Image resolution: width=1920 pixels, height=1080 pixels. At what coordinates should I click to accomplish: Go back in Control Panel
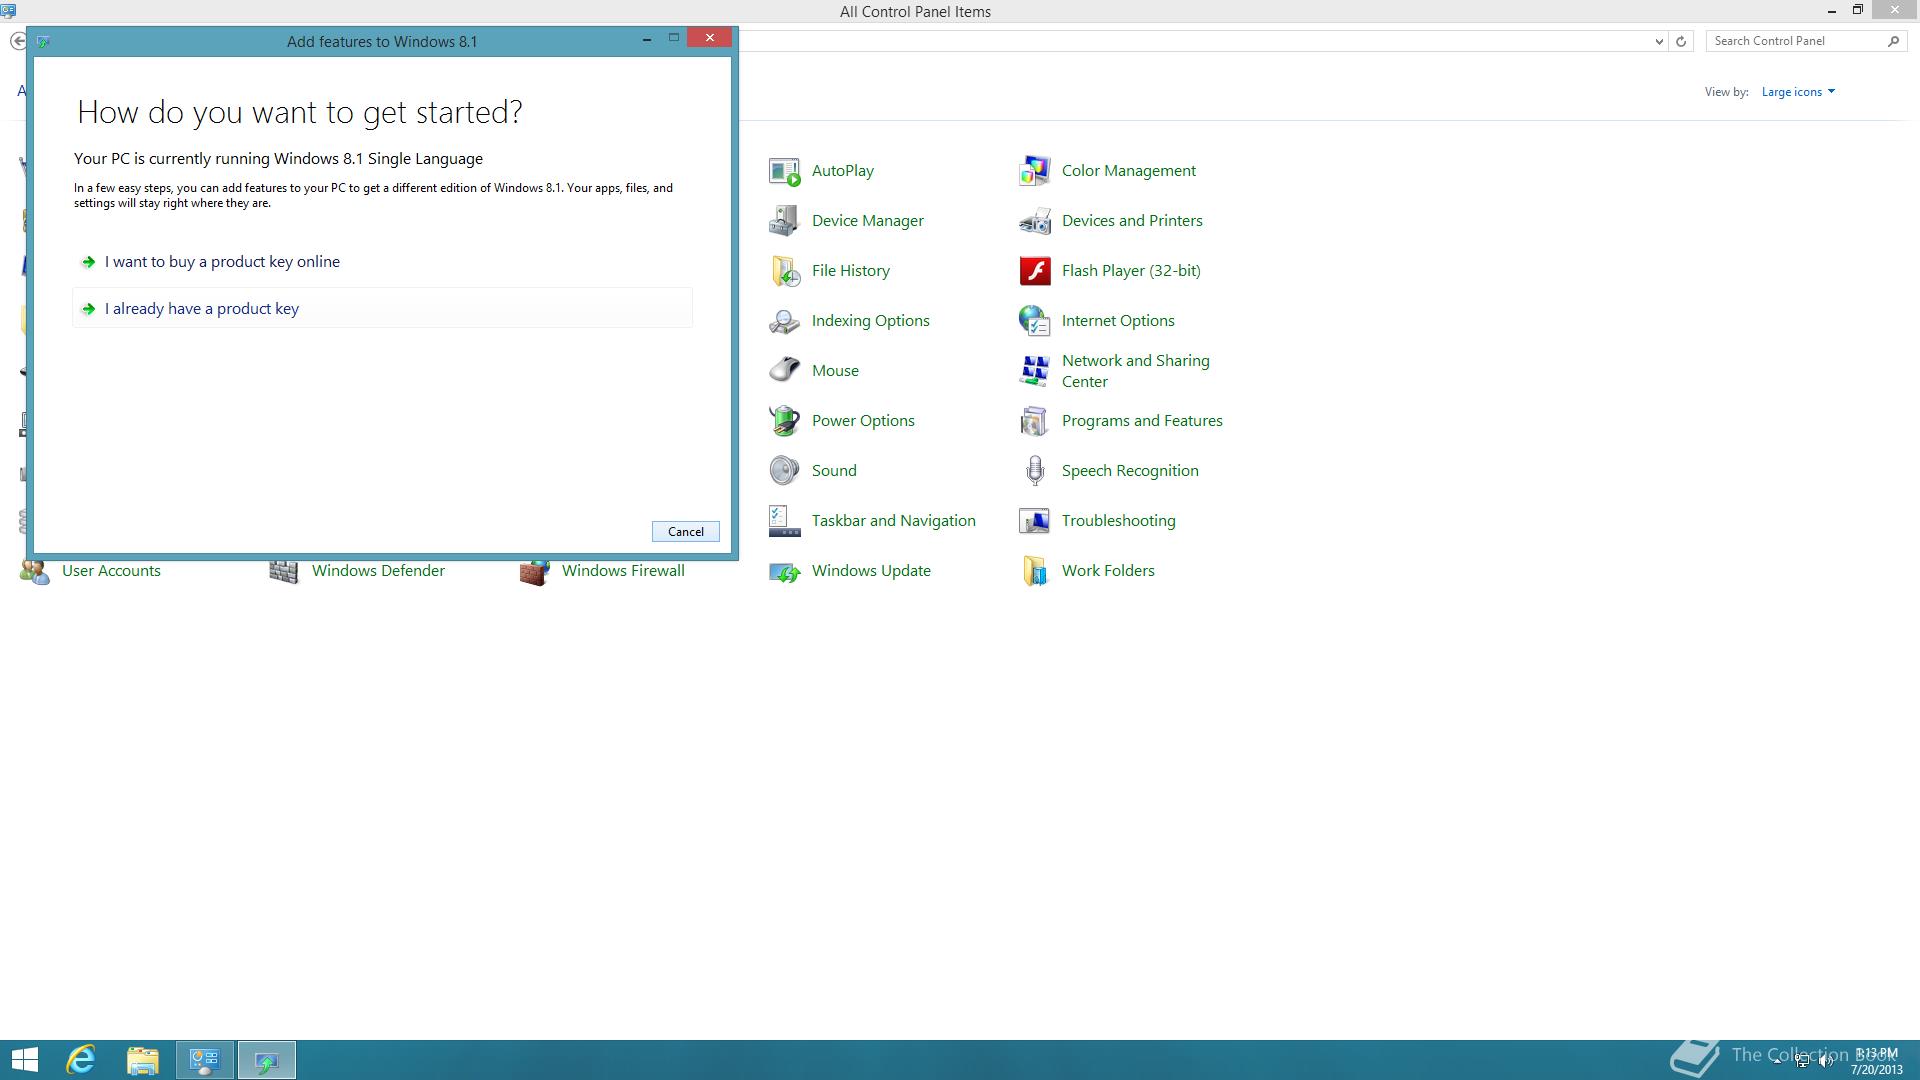[17, 41]
